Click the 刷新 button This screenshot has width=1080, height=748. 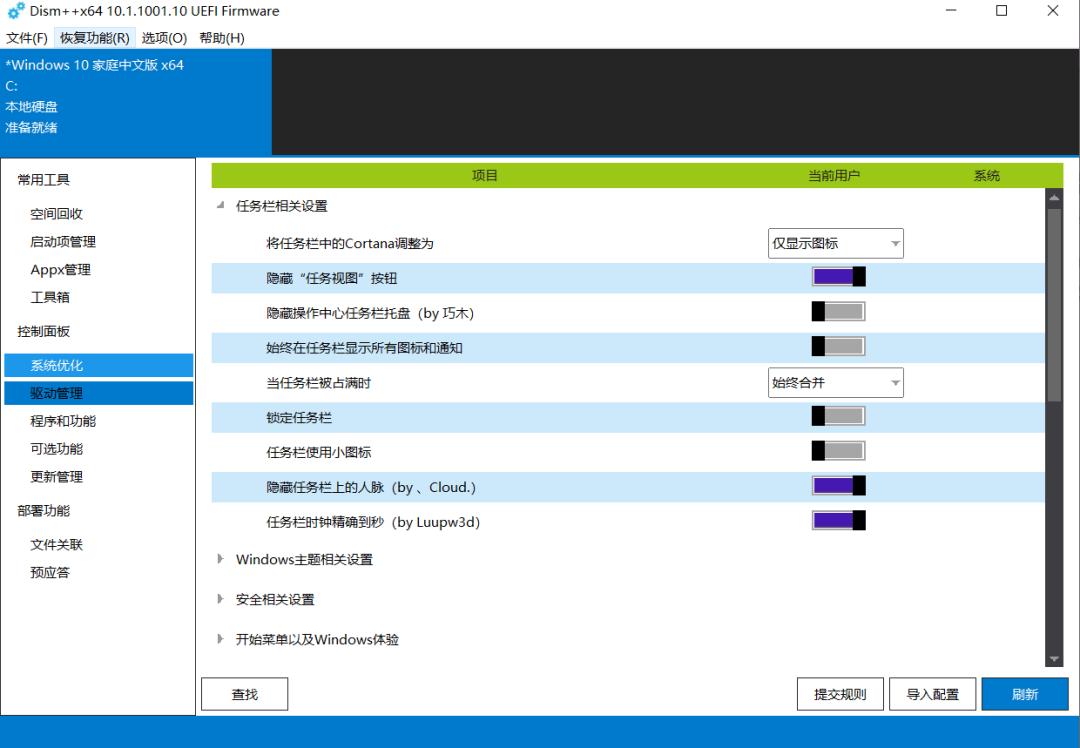[1025, 694]
